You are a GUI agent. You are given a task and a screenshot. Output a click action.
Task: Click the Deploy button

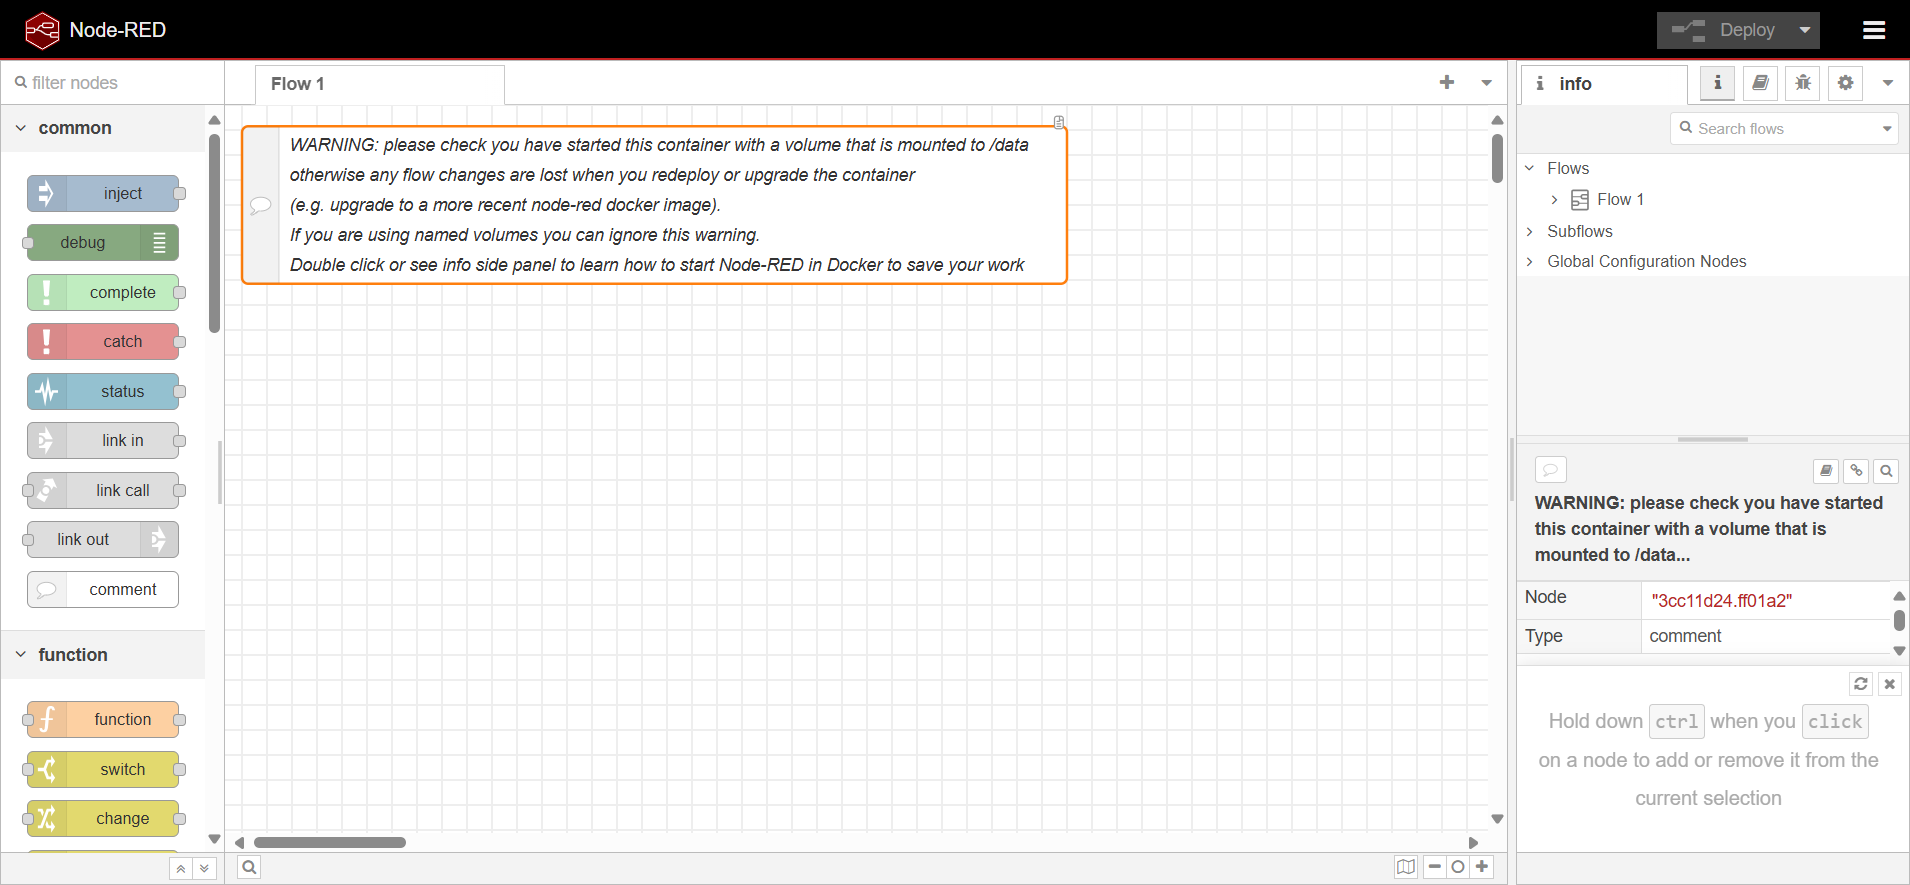(x=1724, y=30)
